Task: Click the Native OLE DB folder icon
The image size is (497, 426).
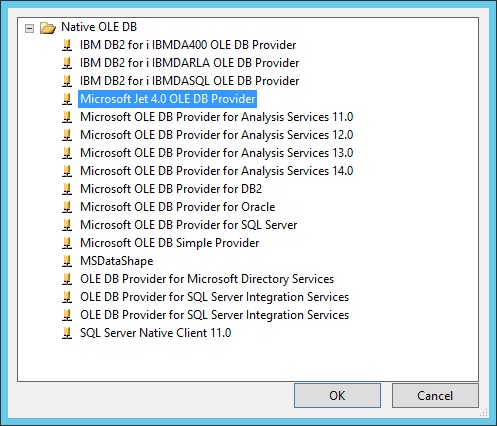Action: tap(48, 28)
